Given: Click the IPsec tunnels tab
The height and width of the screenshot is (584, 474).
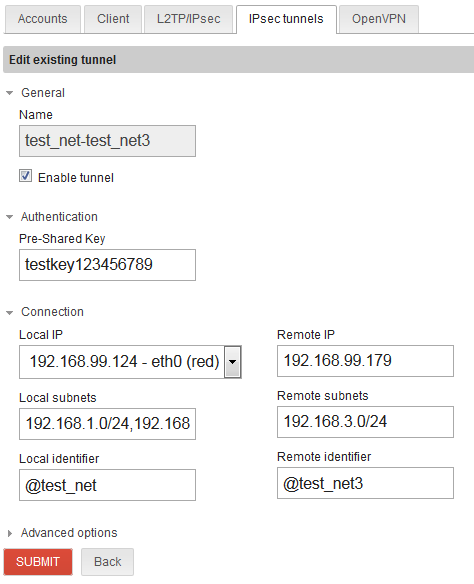Looking at the screenshot, I should click(286, 19).
